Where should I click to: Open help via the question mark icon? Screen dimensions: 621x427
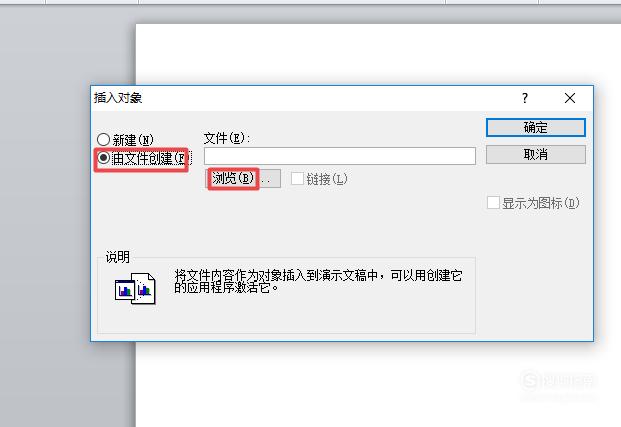tap(525, 98)
